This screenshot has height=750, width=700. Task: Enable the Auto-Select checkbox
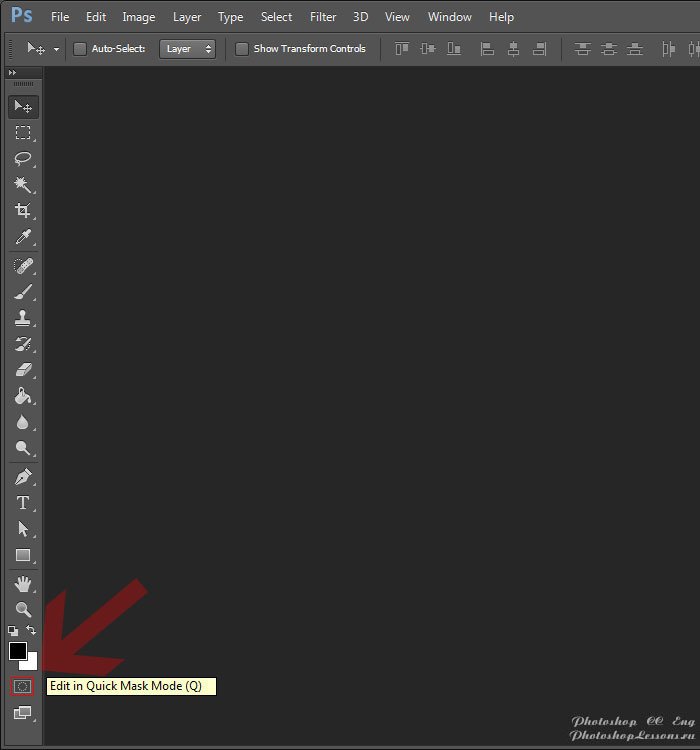pyautogui.click(x=80, y=49)
